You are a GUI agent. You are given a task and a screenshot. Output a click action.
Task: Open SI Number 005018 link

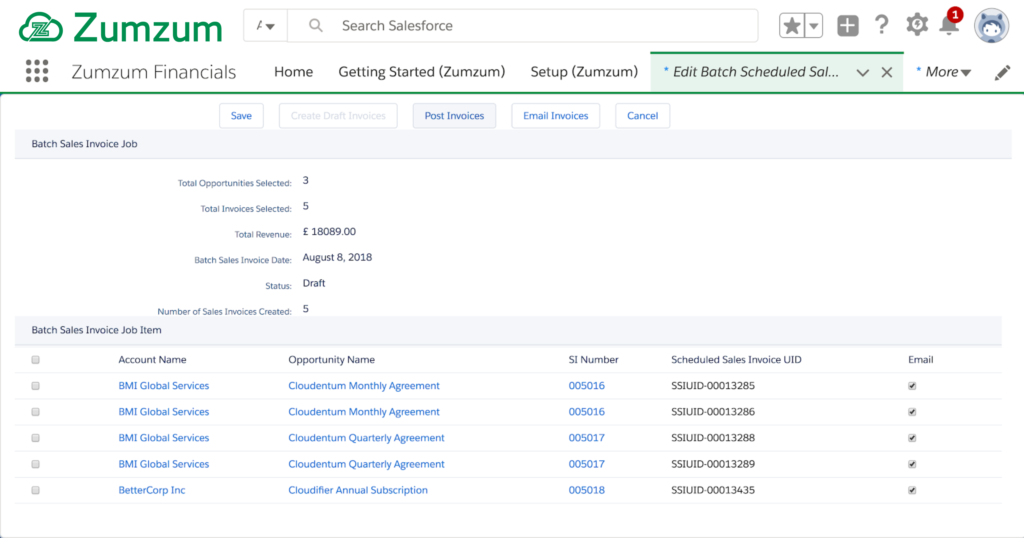[x=586, y=490]
